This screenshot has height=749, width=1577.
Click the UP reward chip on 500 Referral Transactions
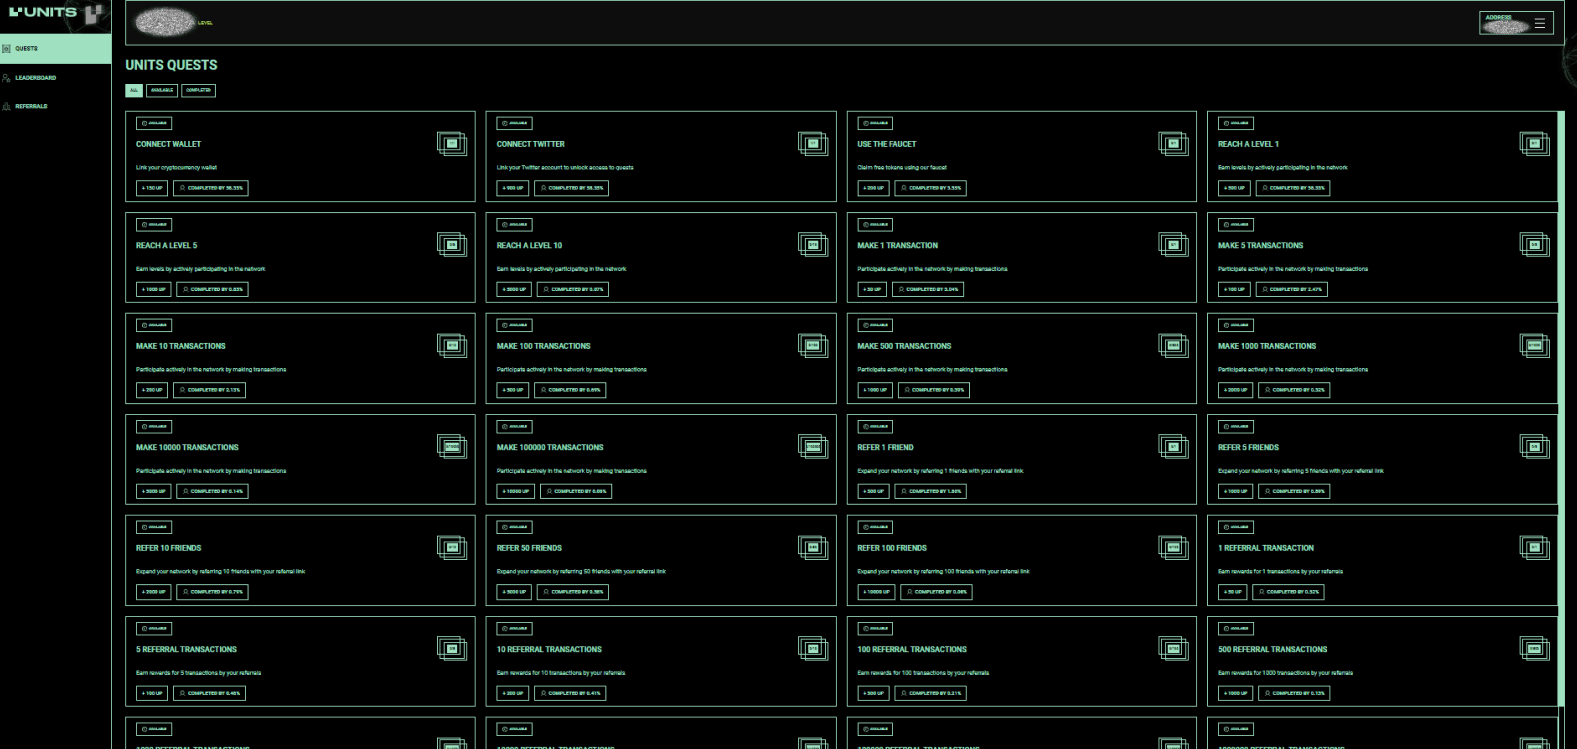click(x=1234, y=693)
